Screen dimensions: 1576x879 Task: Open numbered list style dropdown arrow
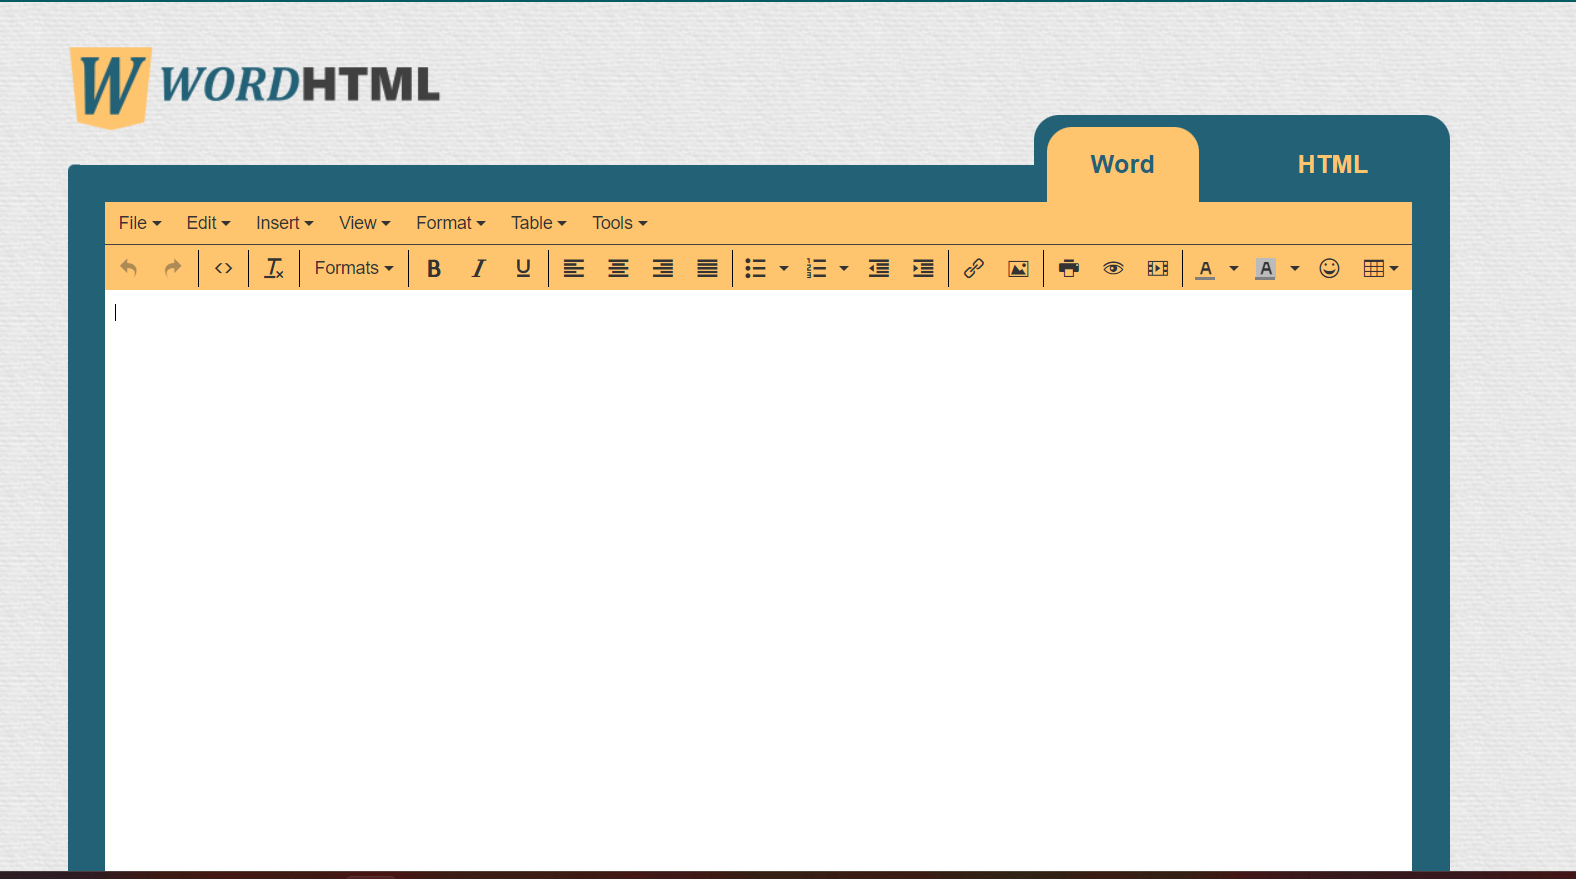click(844, 268)
